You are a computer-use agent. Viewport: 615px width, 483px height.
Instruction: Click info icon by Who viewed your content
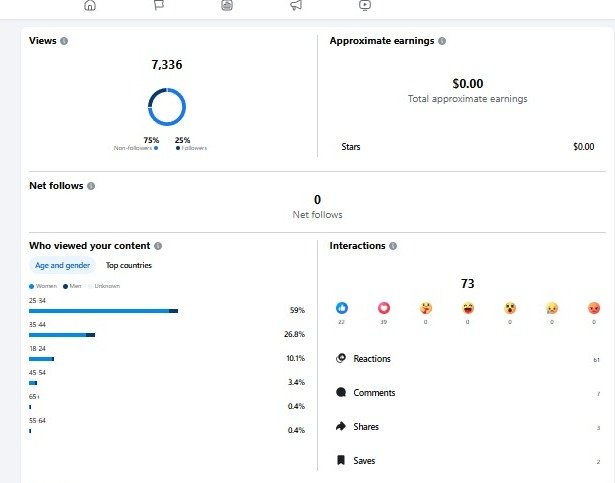point(158,246)
